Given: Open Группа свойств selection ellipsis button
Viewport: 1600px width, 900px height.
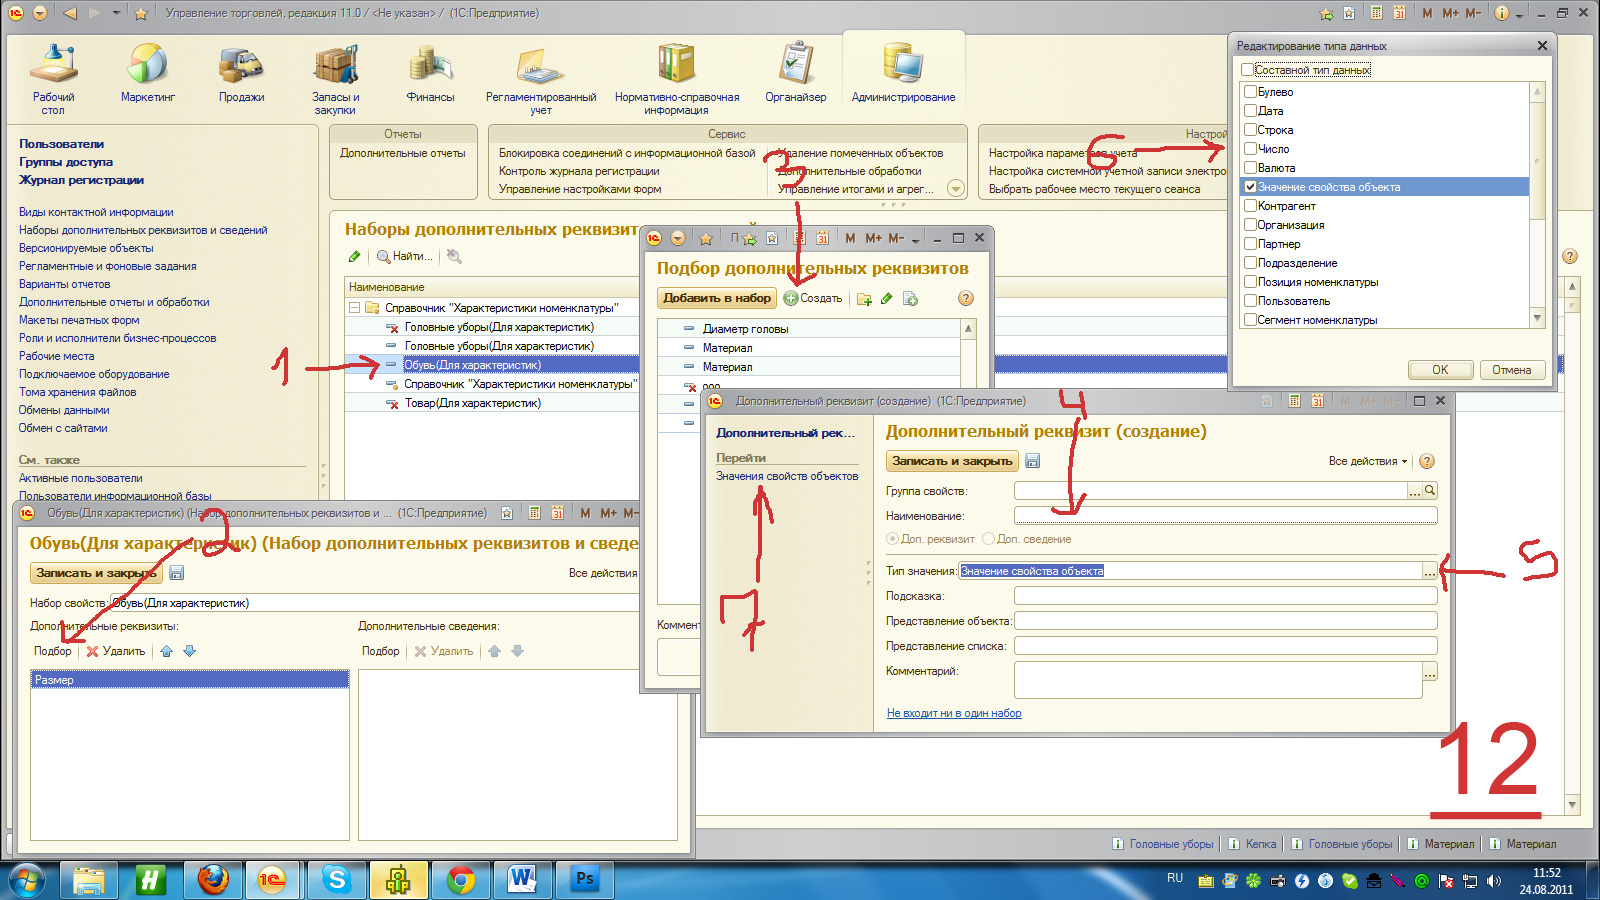Looking at the screenshot, I should click(x=1414, y=490).
